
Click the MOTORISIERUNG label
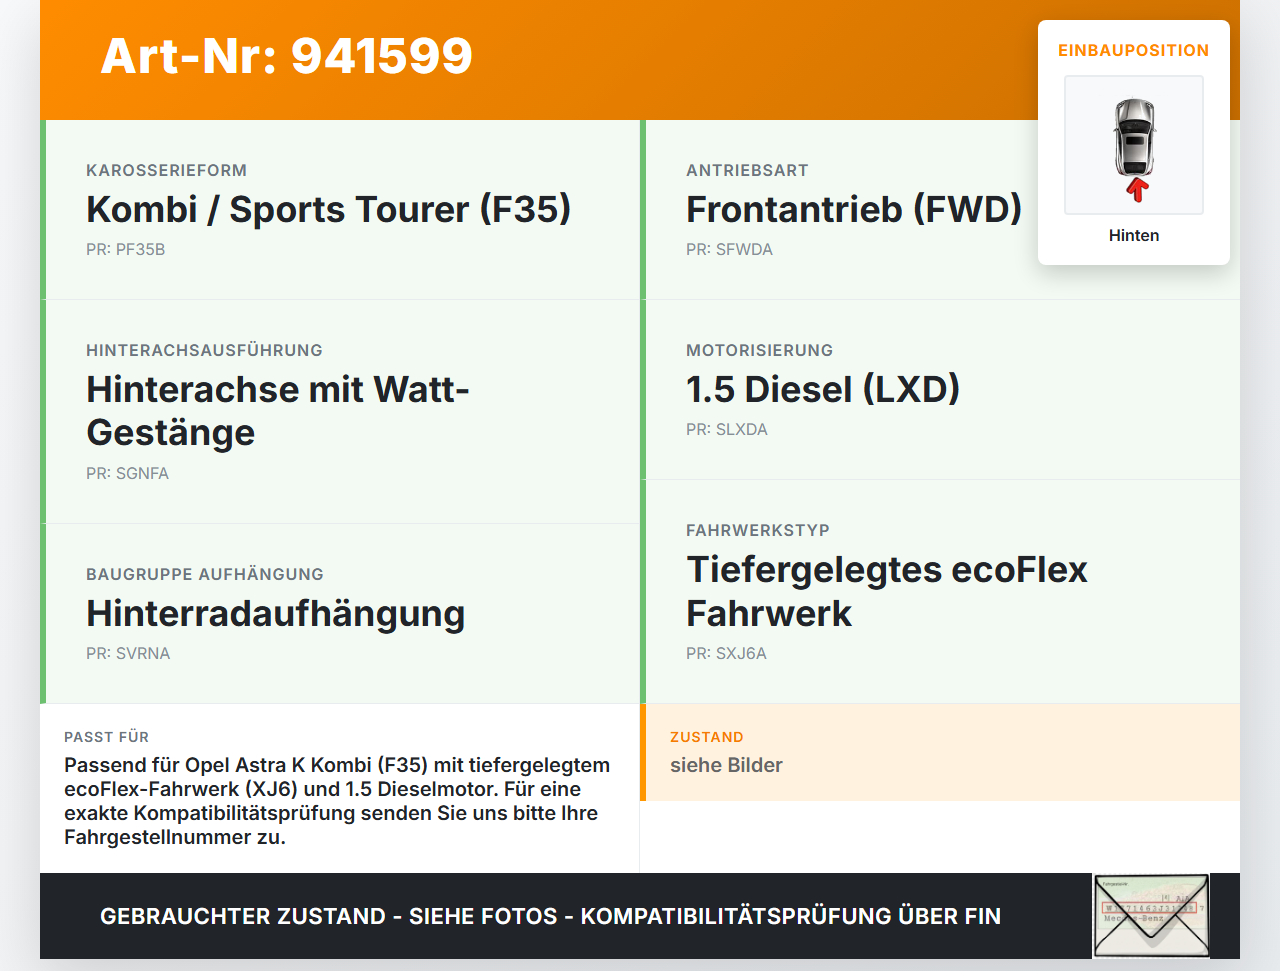coord(759,350)
